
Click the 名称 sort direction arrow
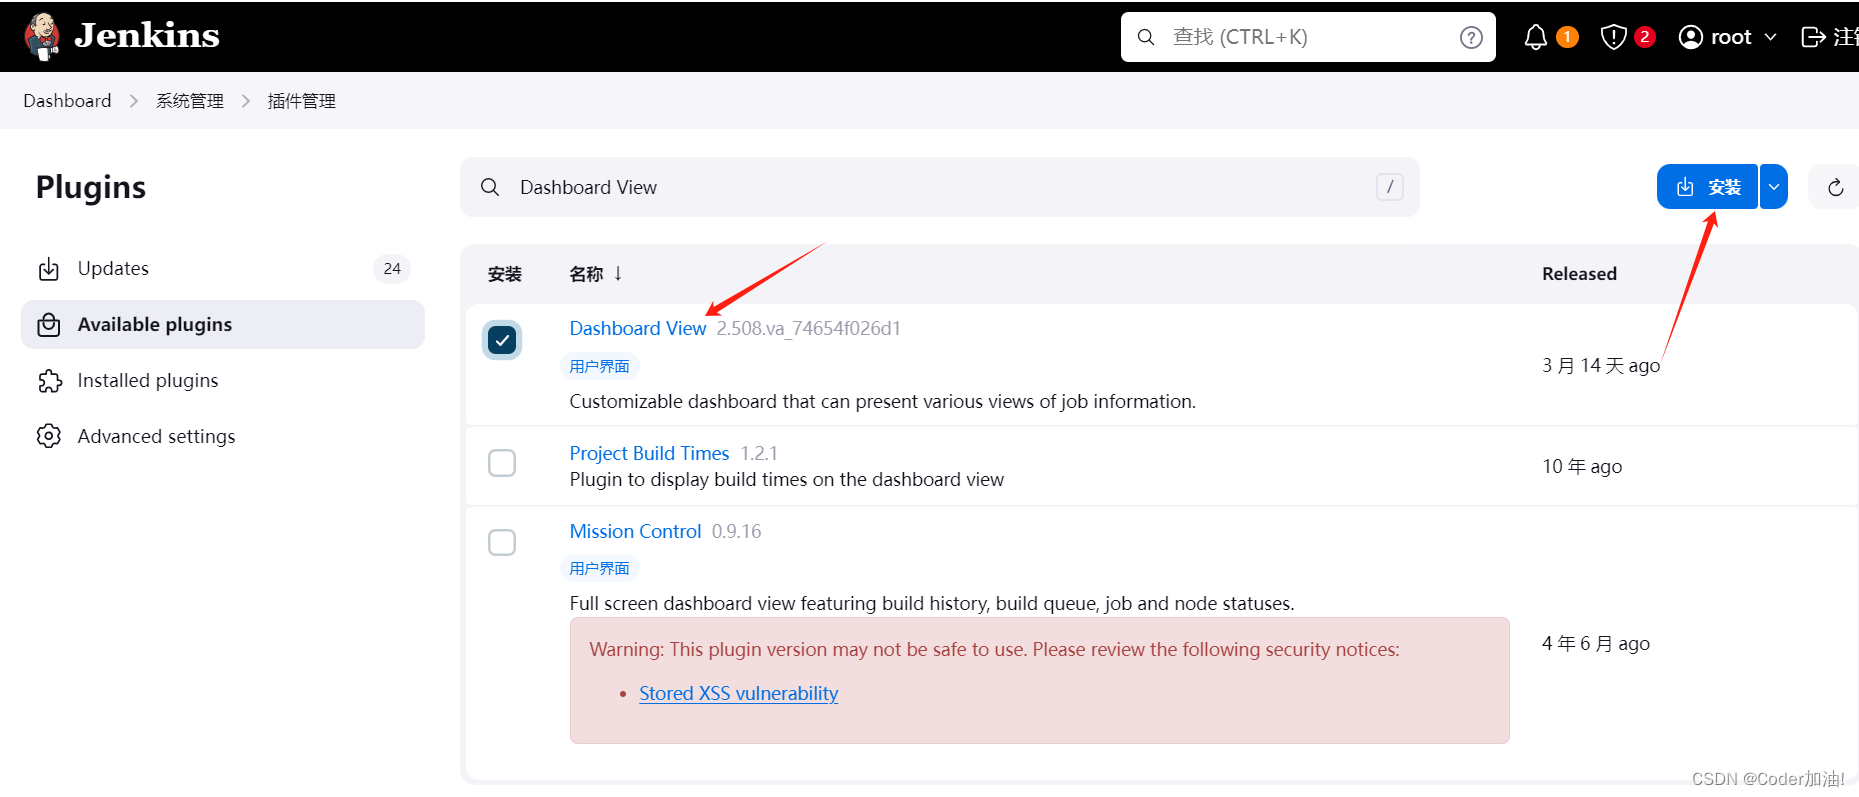point(618,273)
